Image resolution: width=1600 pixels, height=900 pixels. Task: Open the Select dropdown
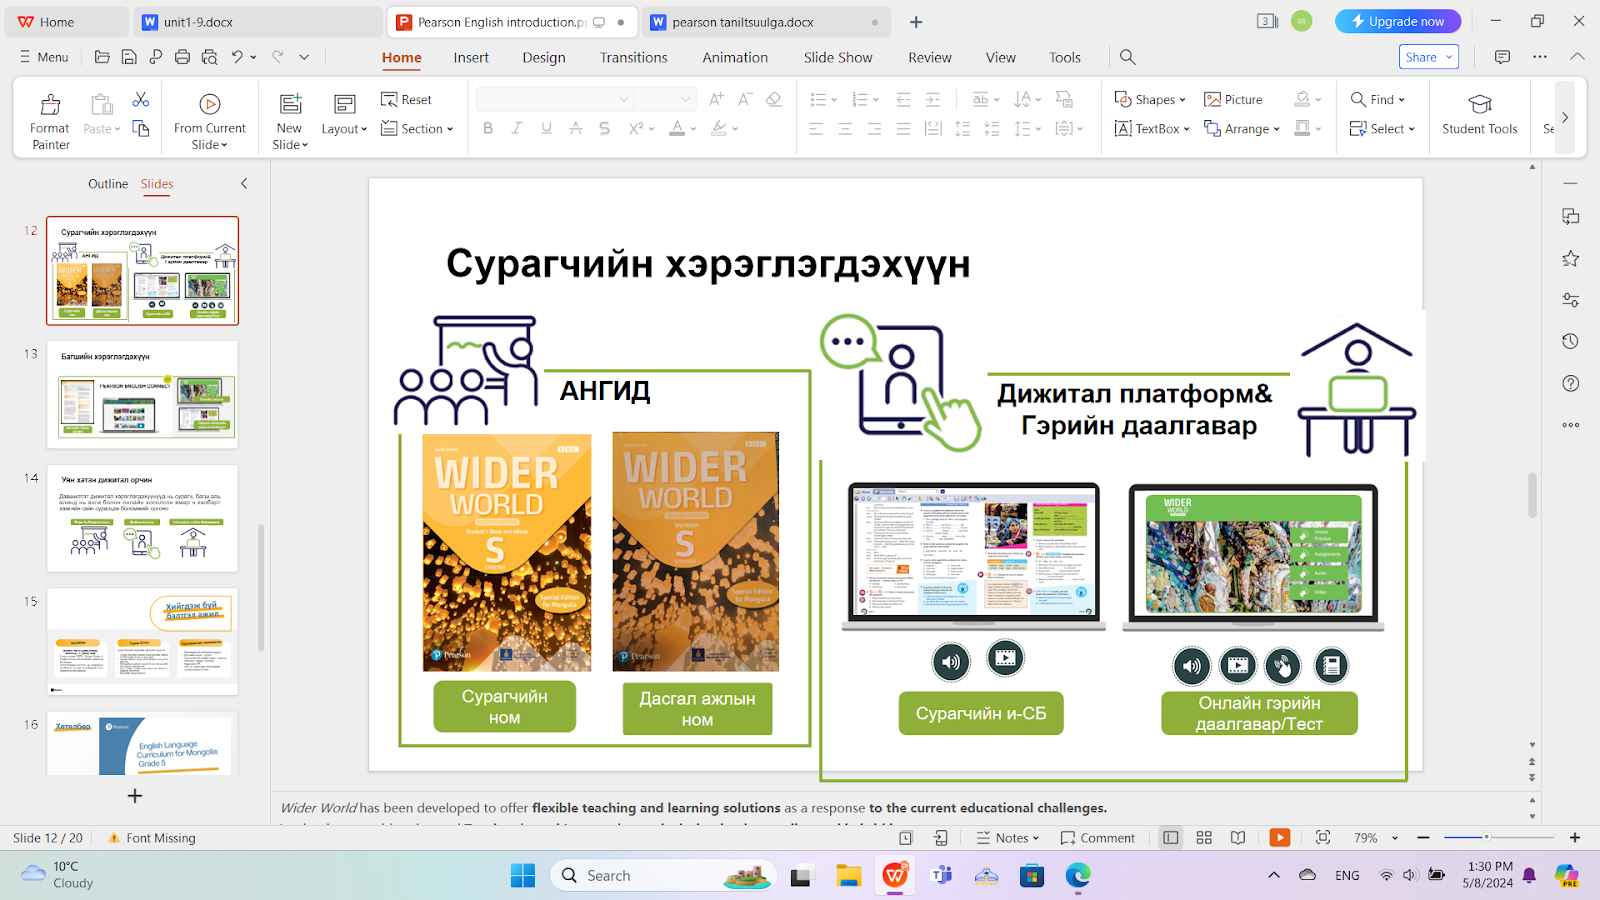pos(1382,128)
